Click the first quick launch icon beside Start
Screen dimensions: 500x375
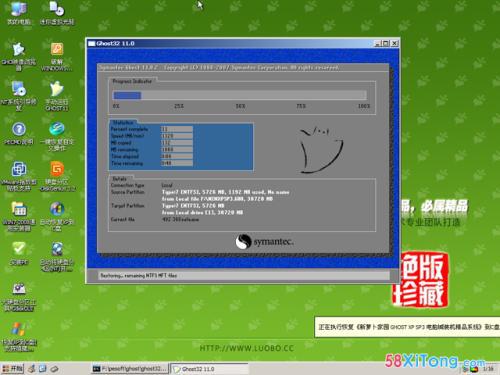pyautogui.click(x=31, y=369)
